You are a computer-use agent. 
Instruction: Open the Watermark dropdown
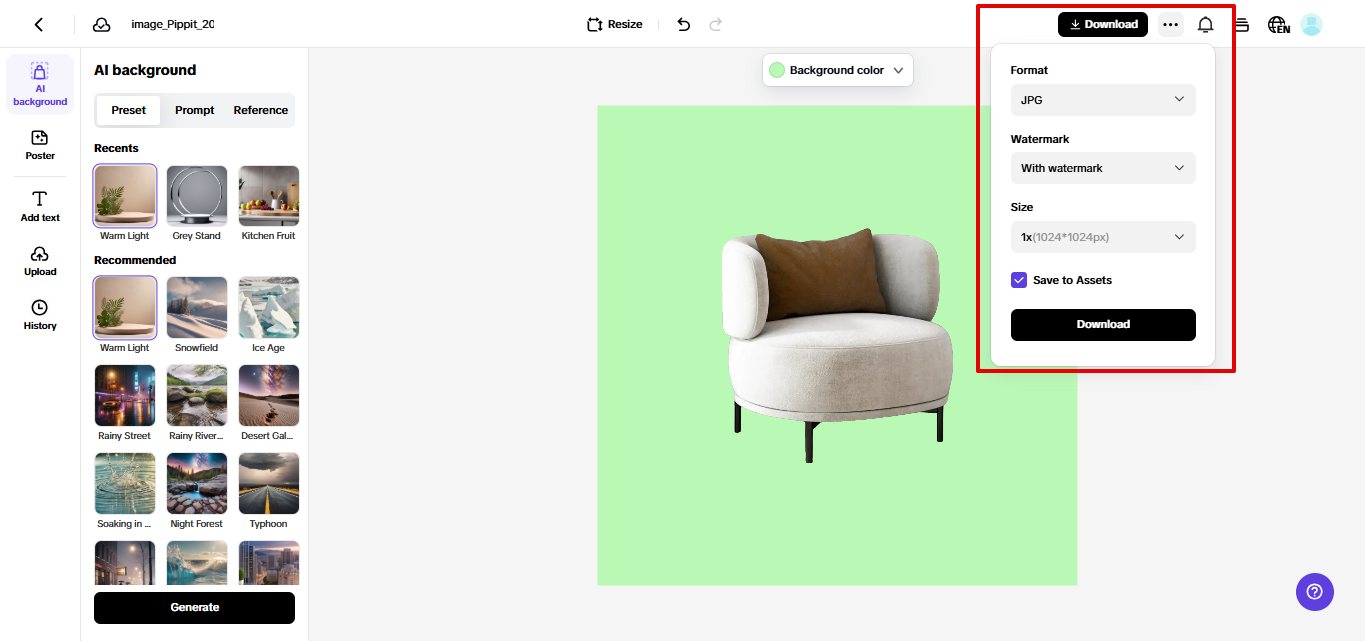coord(1103,168)
